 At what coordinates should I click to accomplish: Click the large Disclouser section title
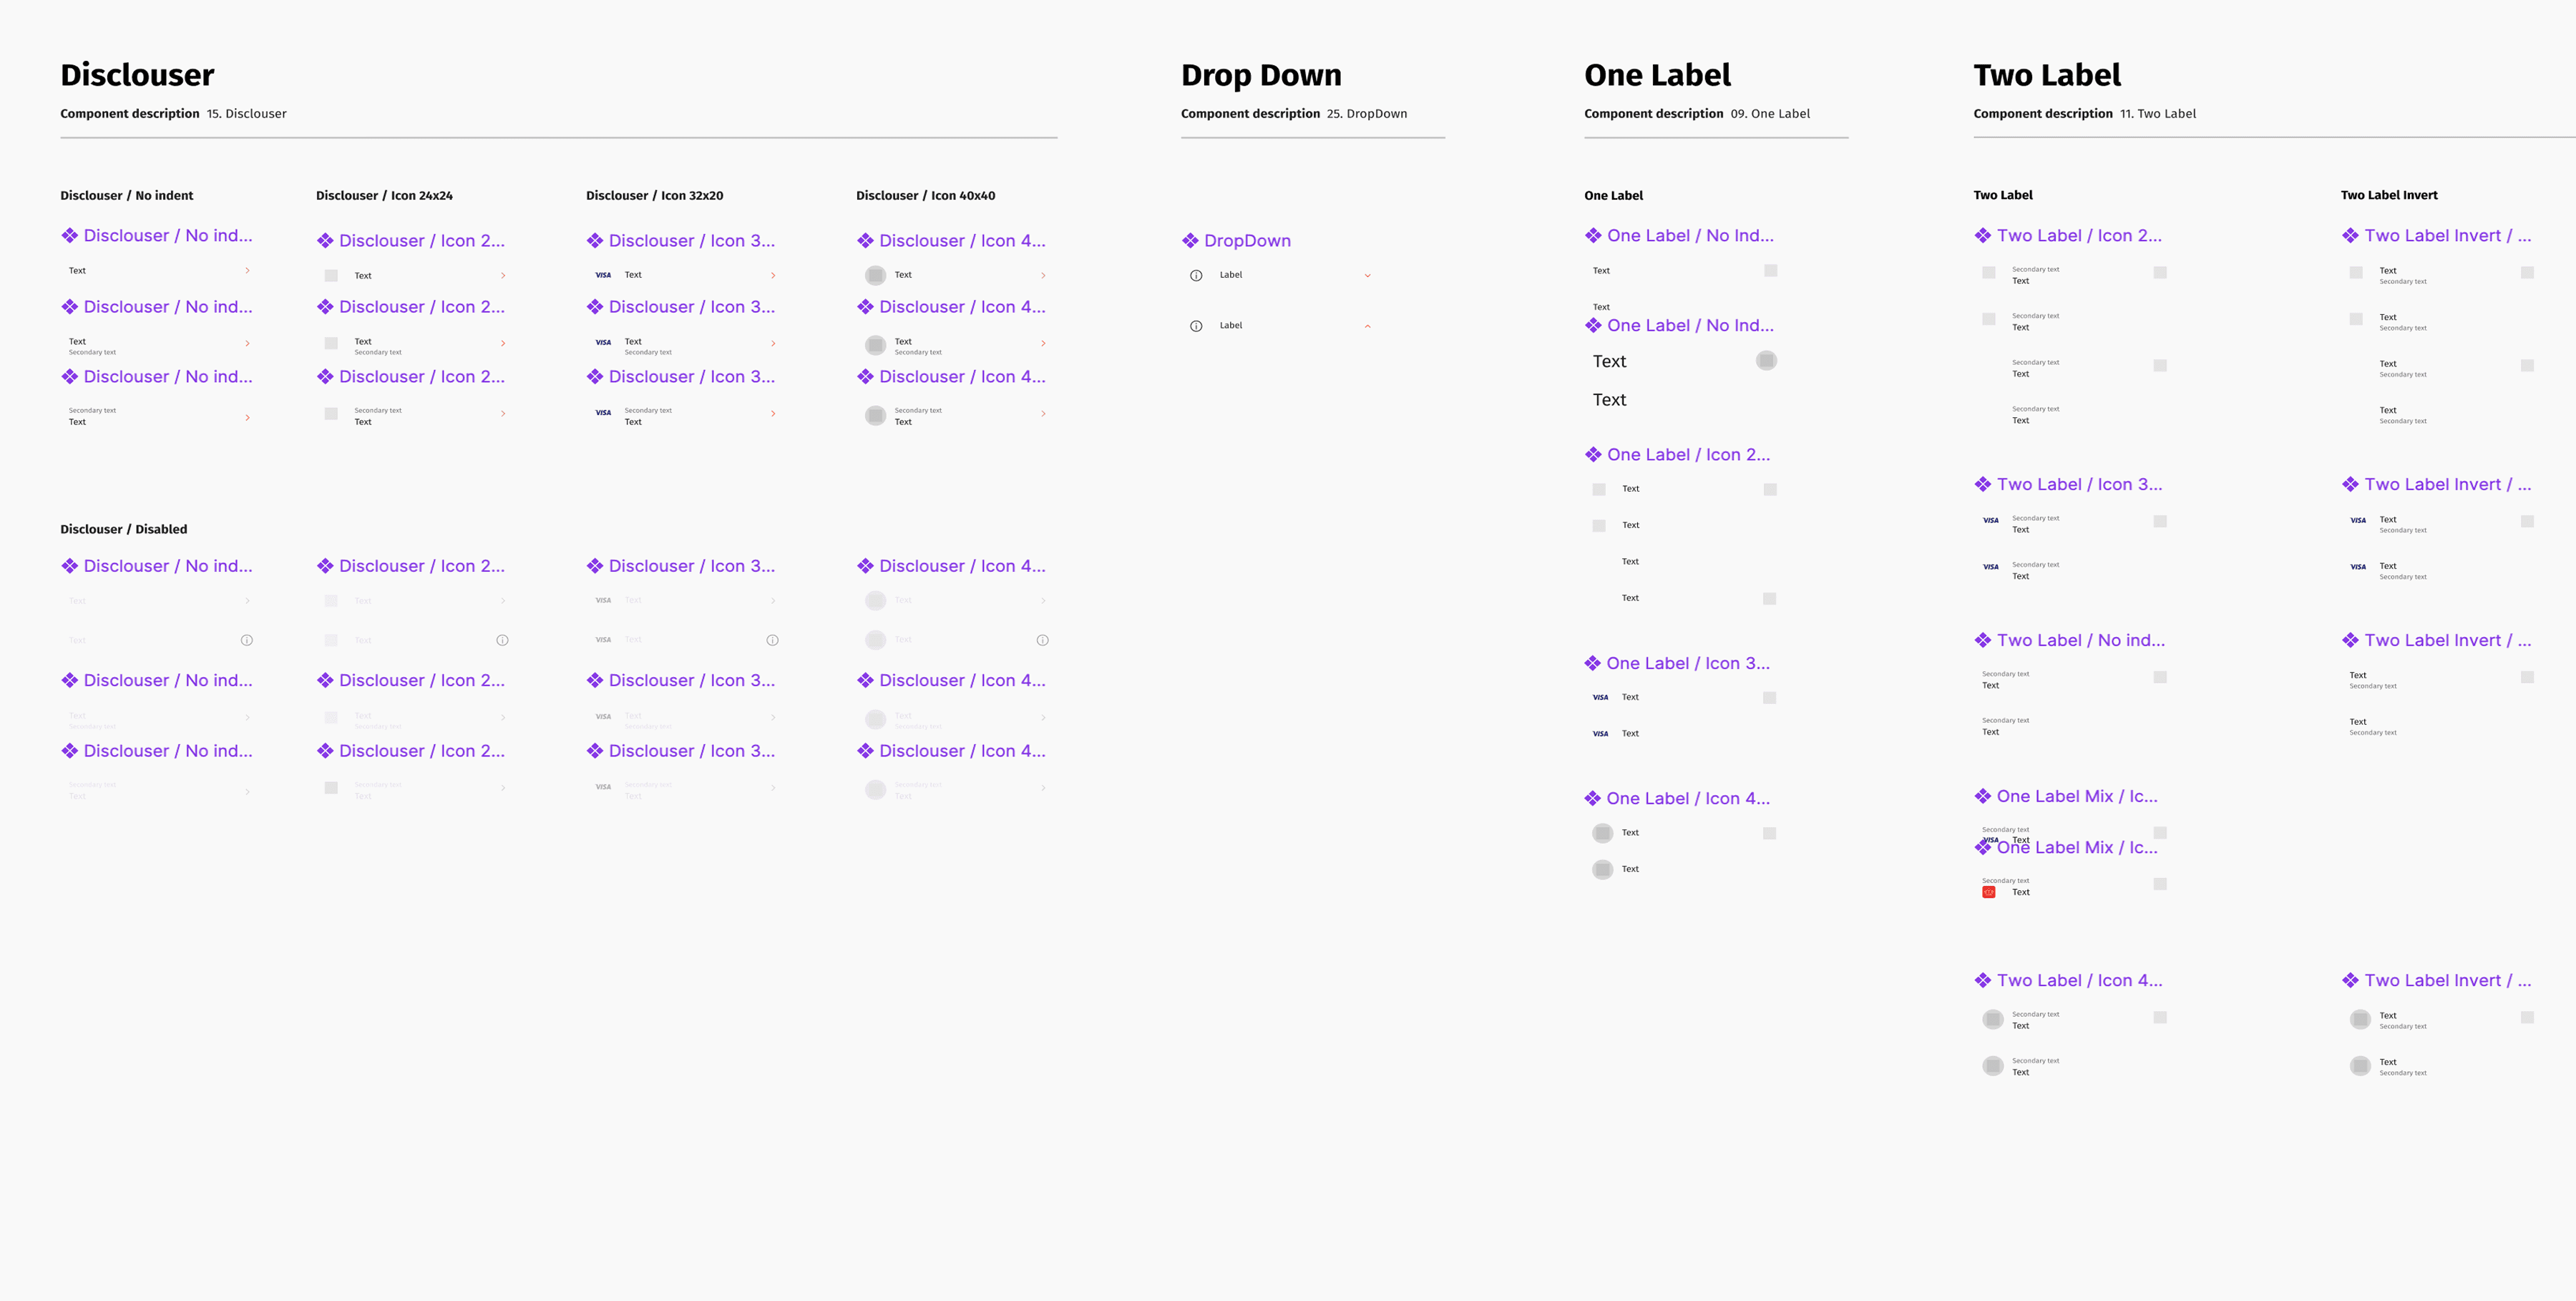137,75
